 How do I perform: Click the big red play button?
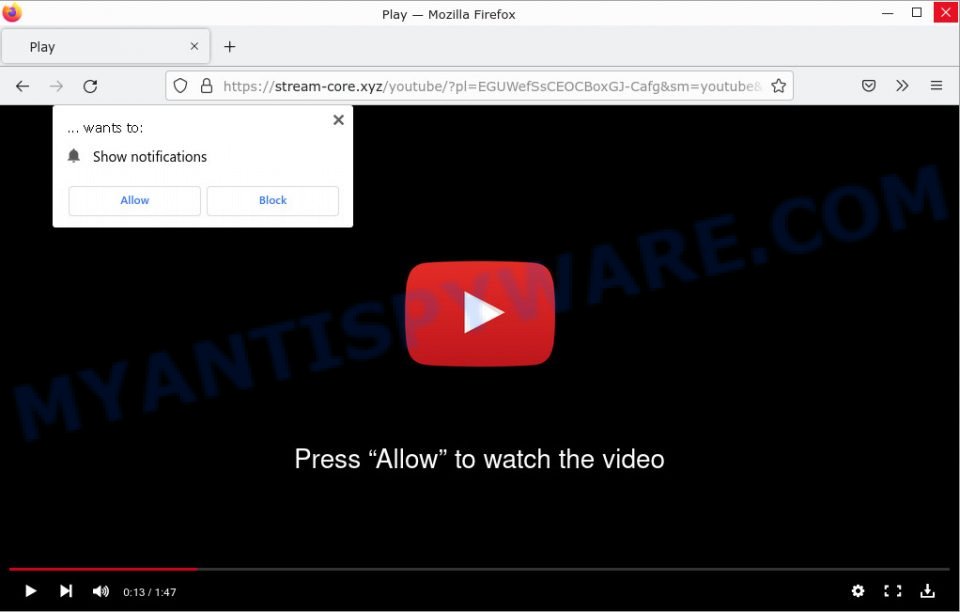click(x=480, y=313)
